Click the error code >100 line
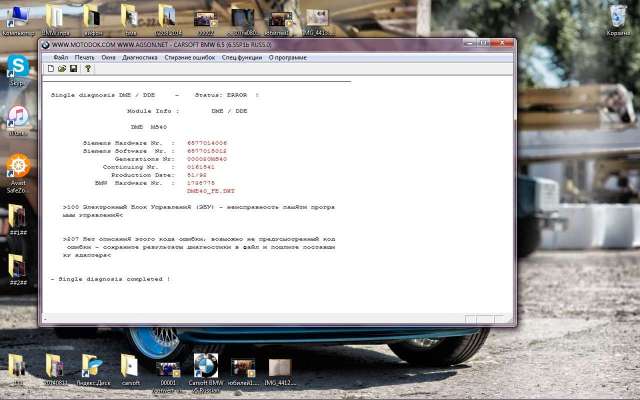 (199, 211)
